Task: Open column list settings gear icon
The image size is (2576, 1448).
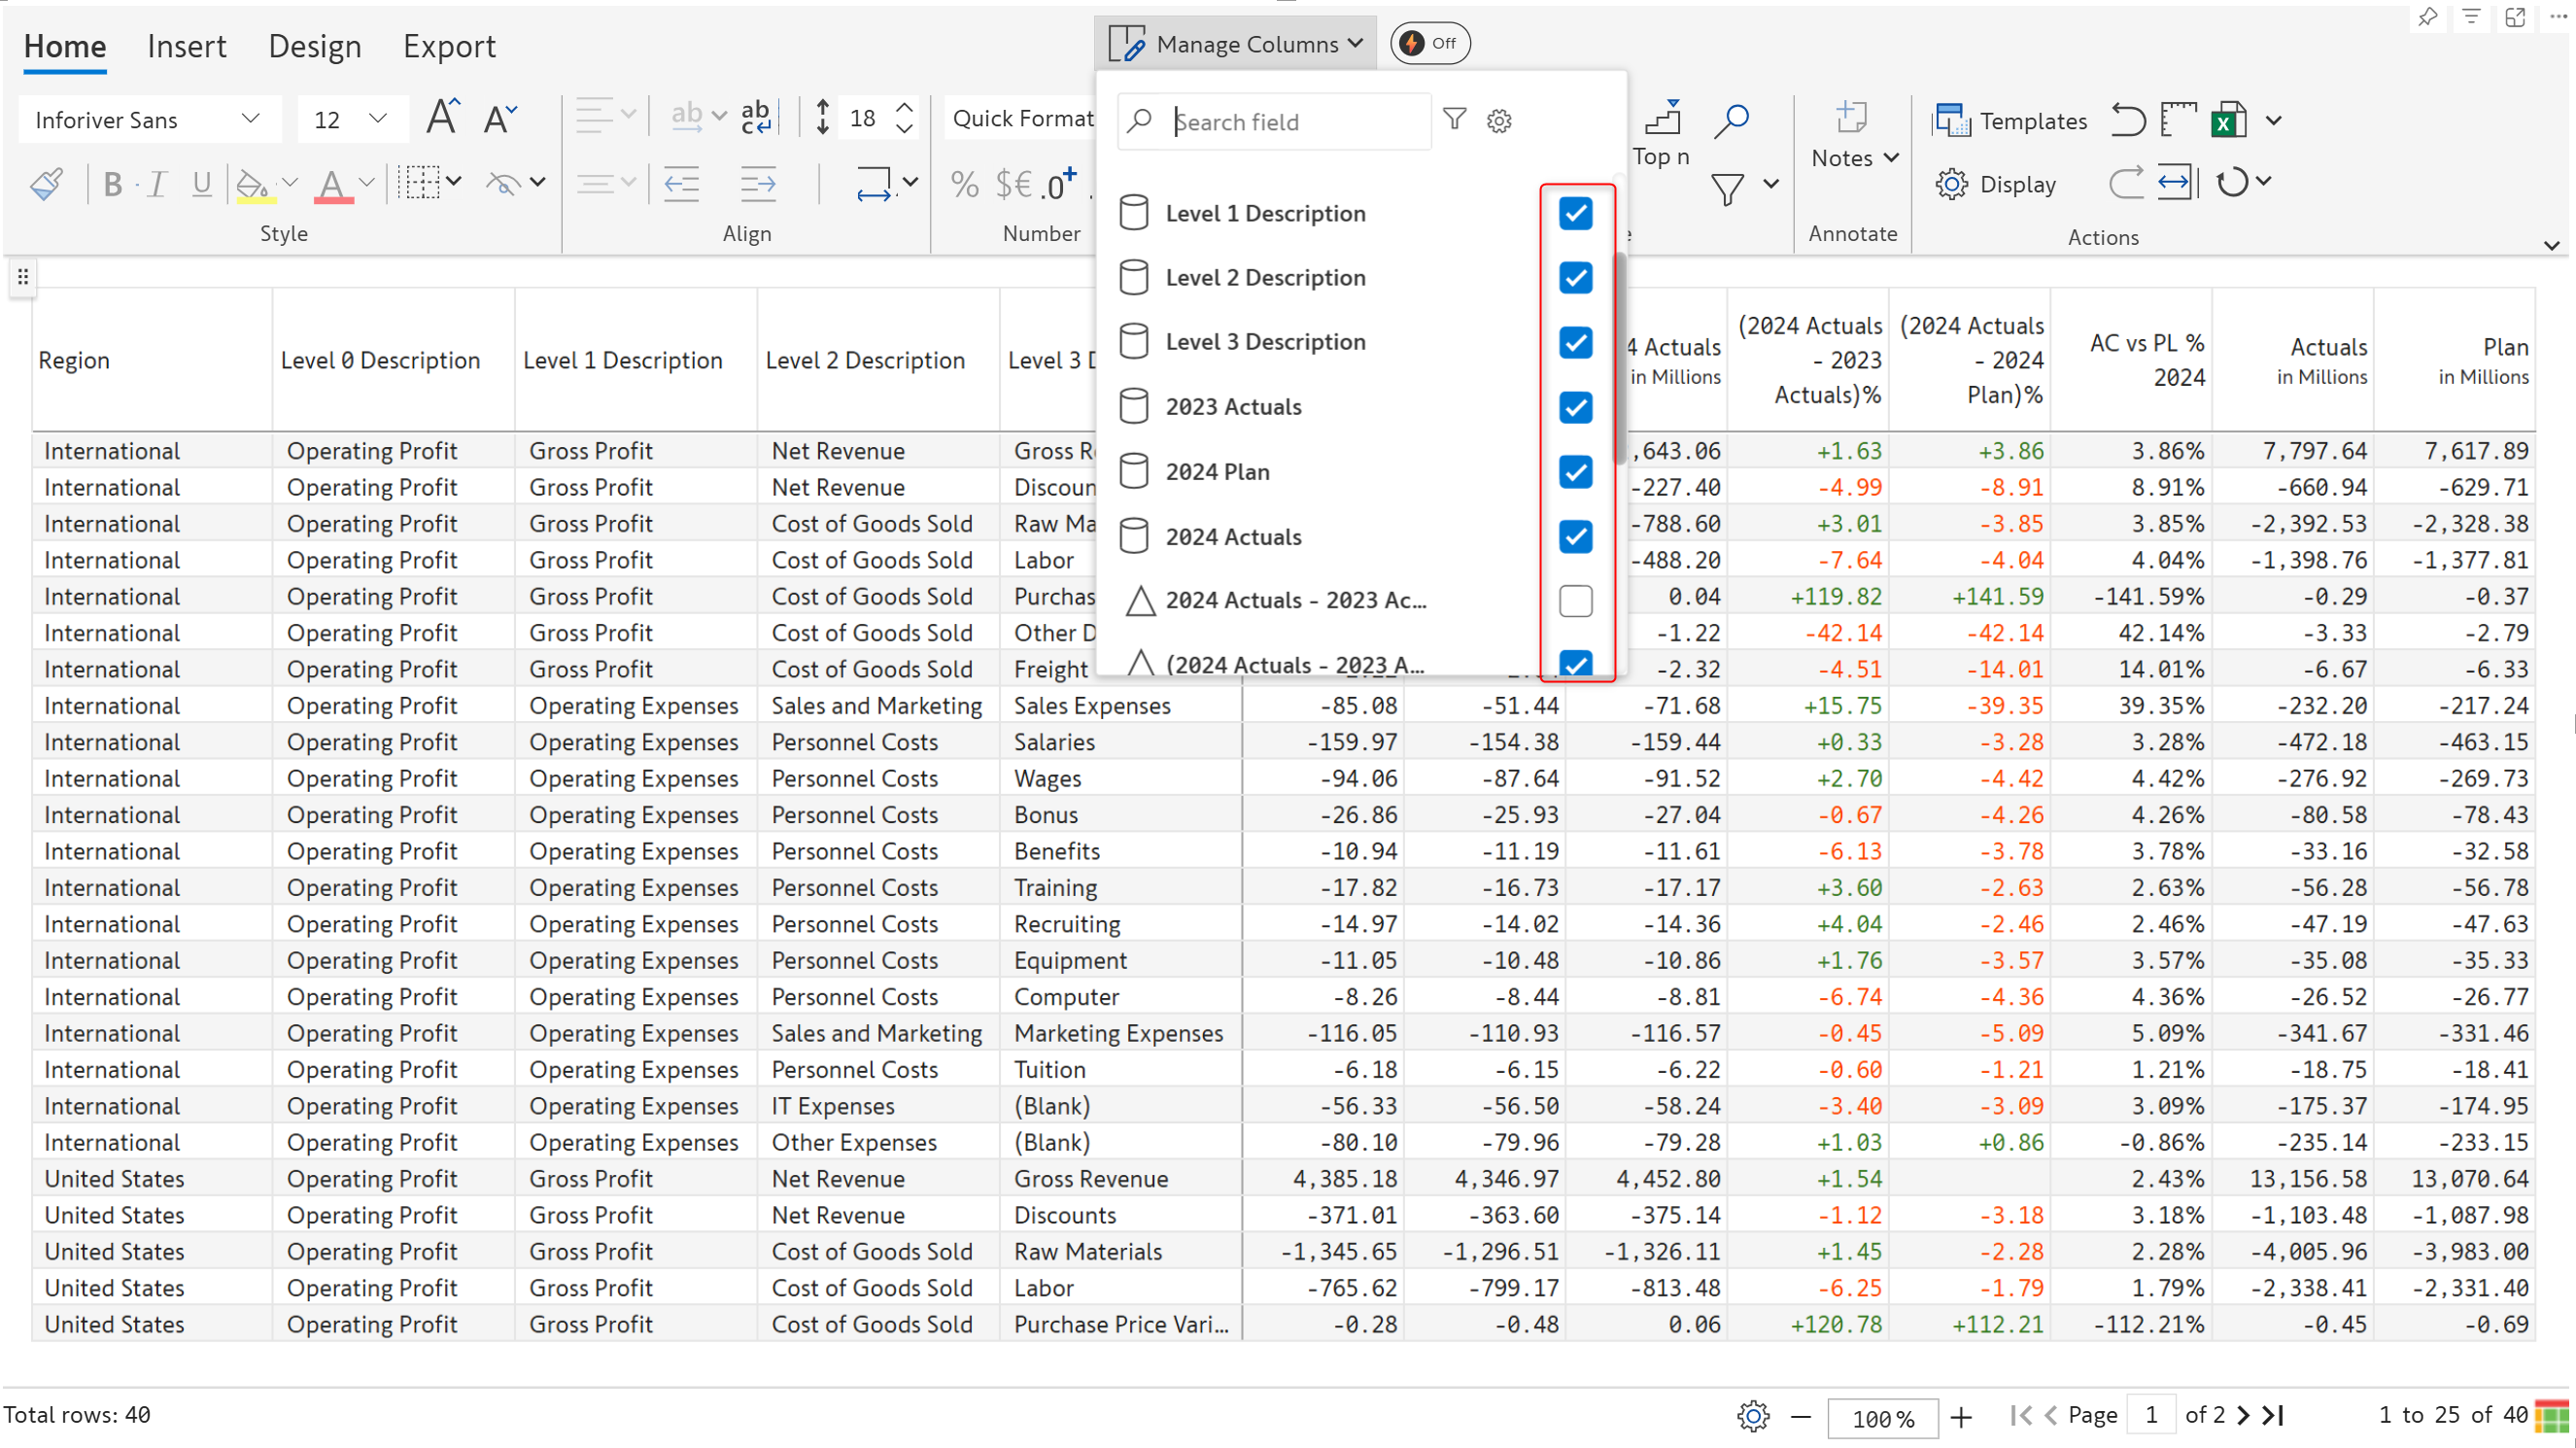Action: 1498,121
